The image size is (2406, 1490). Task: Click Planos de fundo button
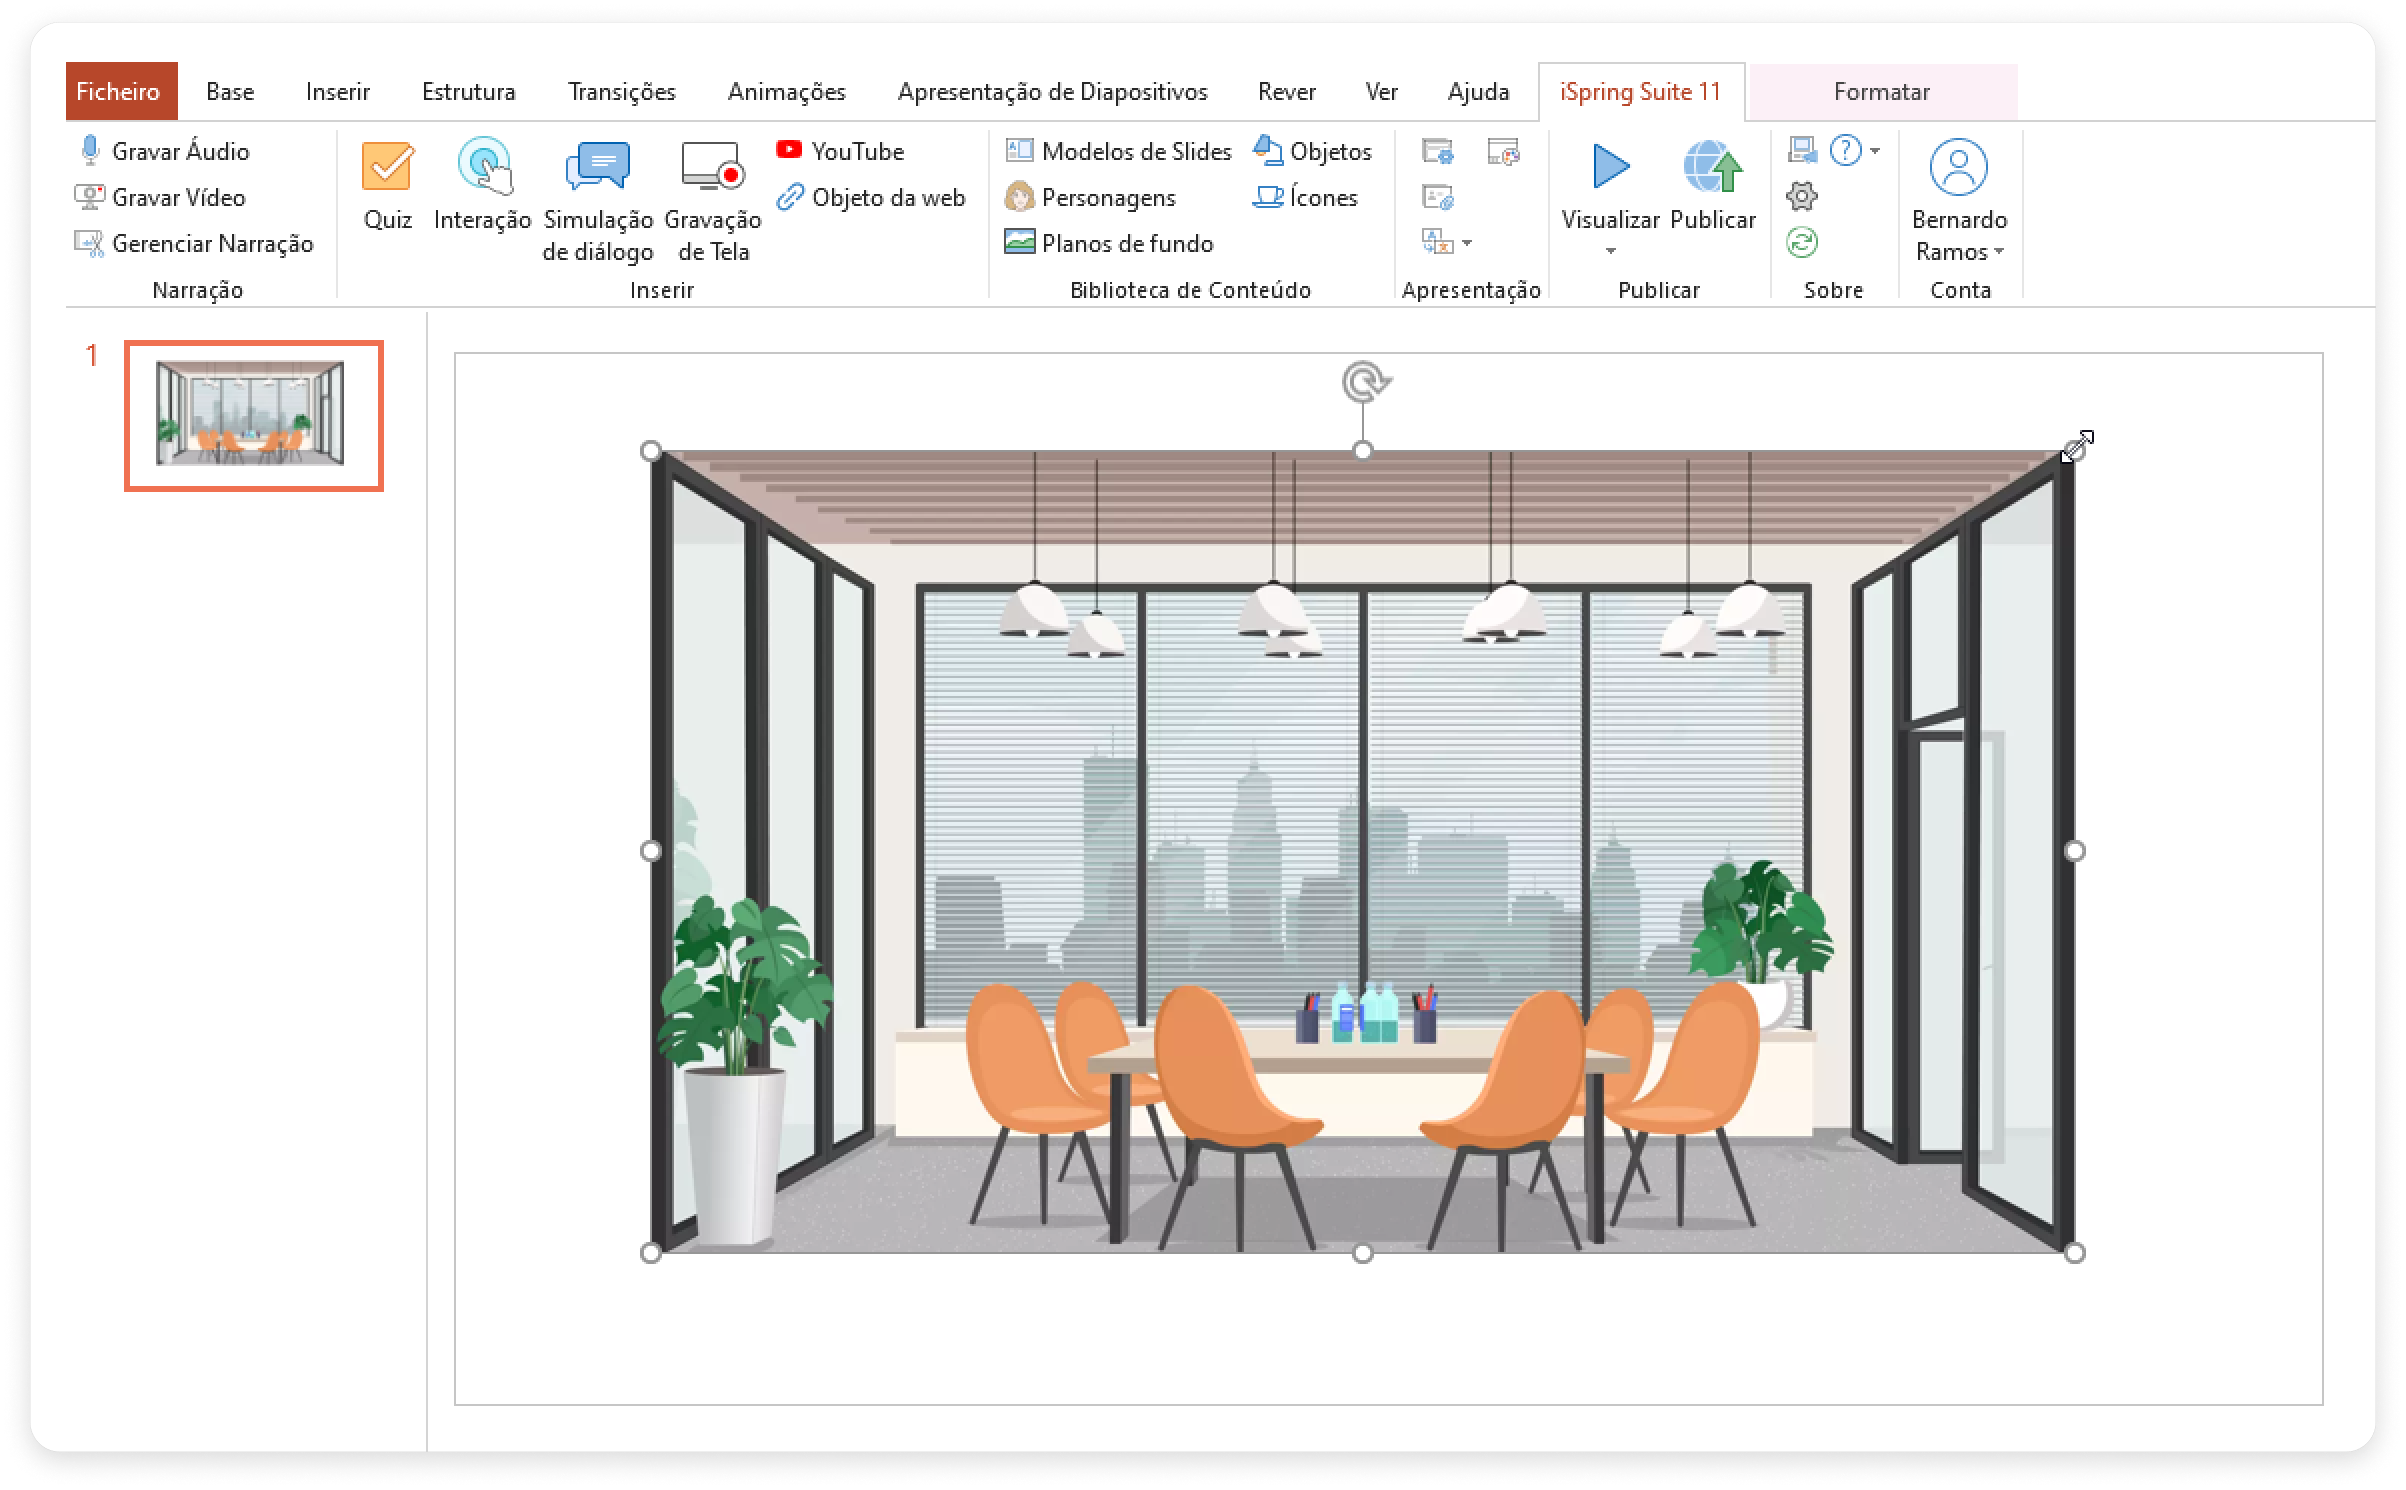tap(1110, 243)
